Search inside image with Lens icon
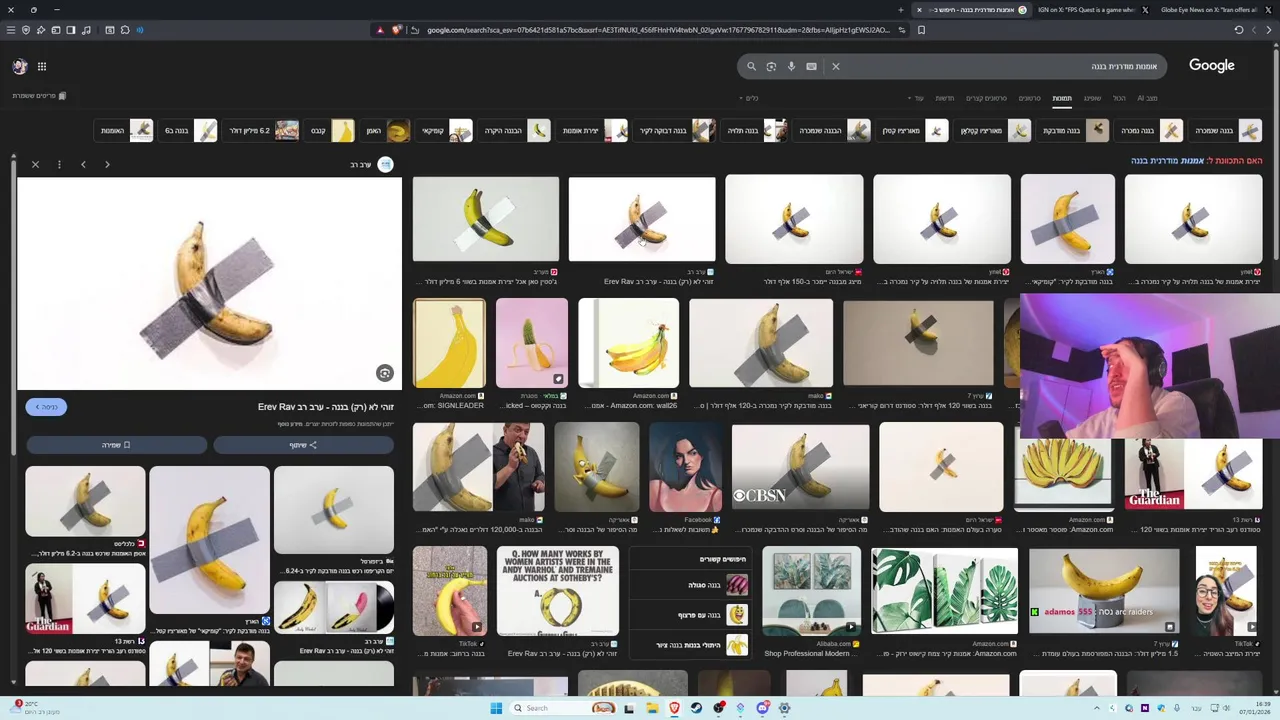 click(384, 373)
